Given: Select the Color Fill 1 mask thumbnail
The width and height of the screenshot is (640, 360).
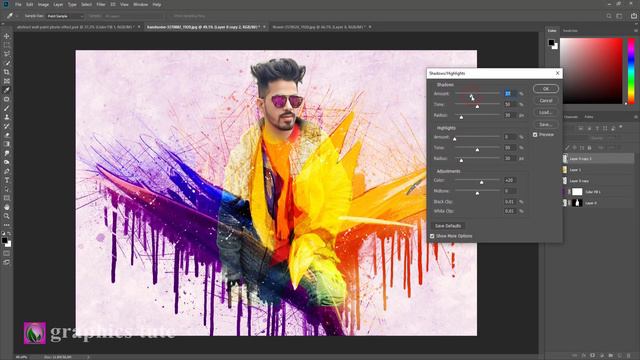Looking at the screenshot, I should [x=577, y=192].
